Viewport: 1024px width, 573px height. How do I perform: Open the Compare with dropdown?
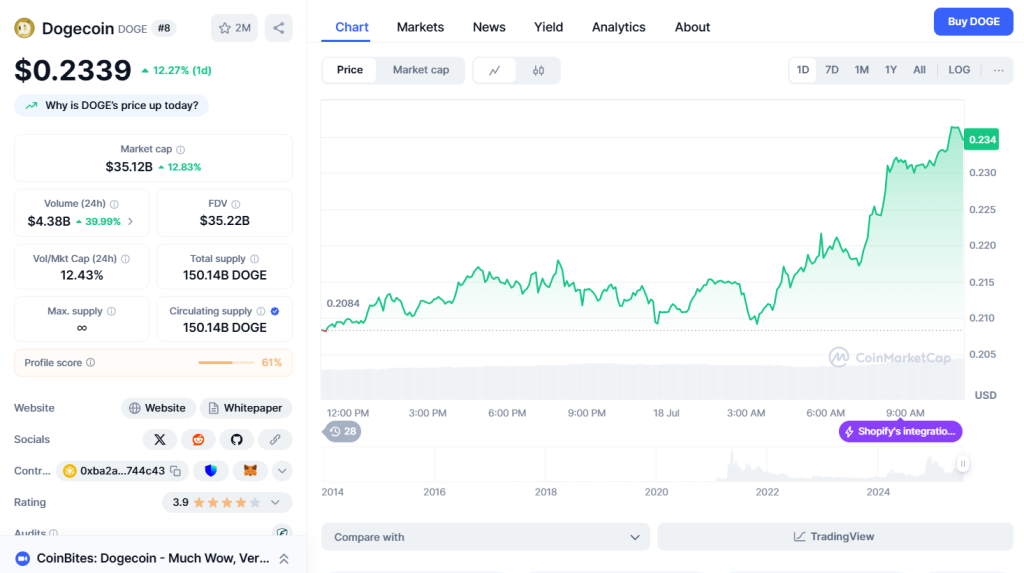[485, 537]
